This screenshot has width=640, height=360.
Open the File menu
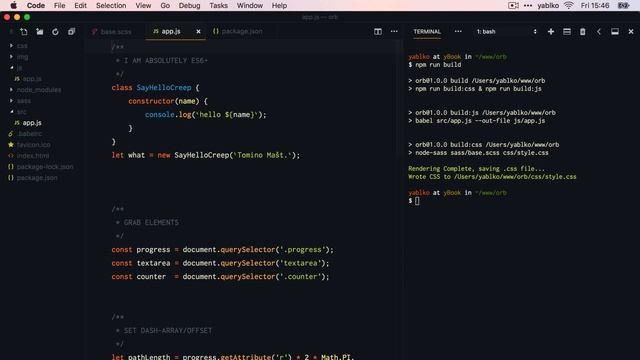tap(60, 5)
